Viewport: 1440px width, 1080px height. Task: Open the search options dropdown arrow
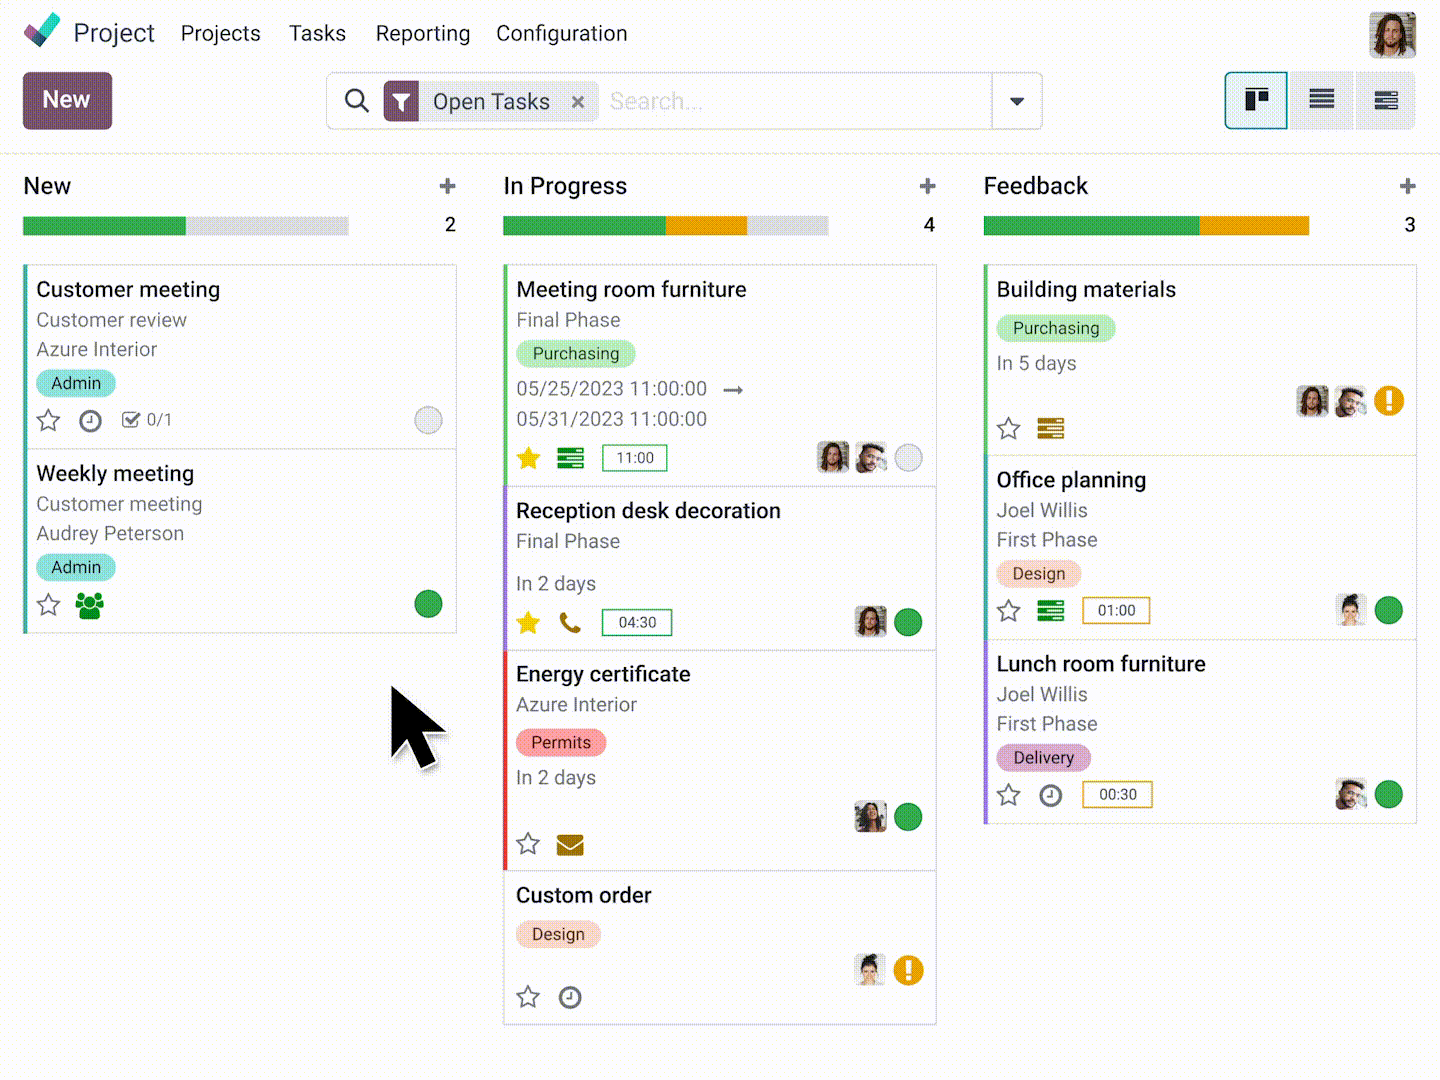(1017, 101)
